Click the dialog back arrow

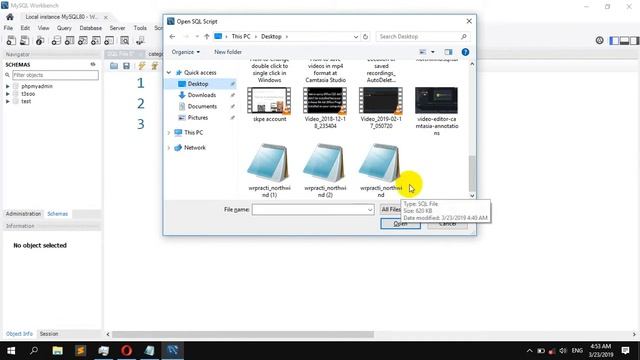pyautogui.click(x=172, y=36)
